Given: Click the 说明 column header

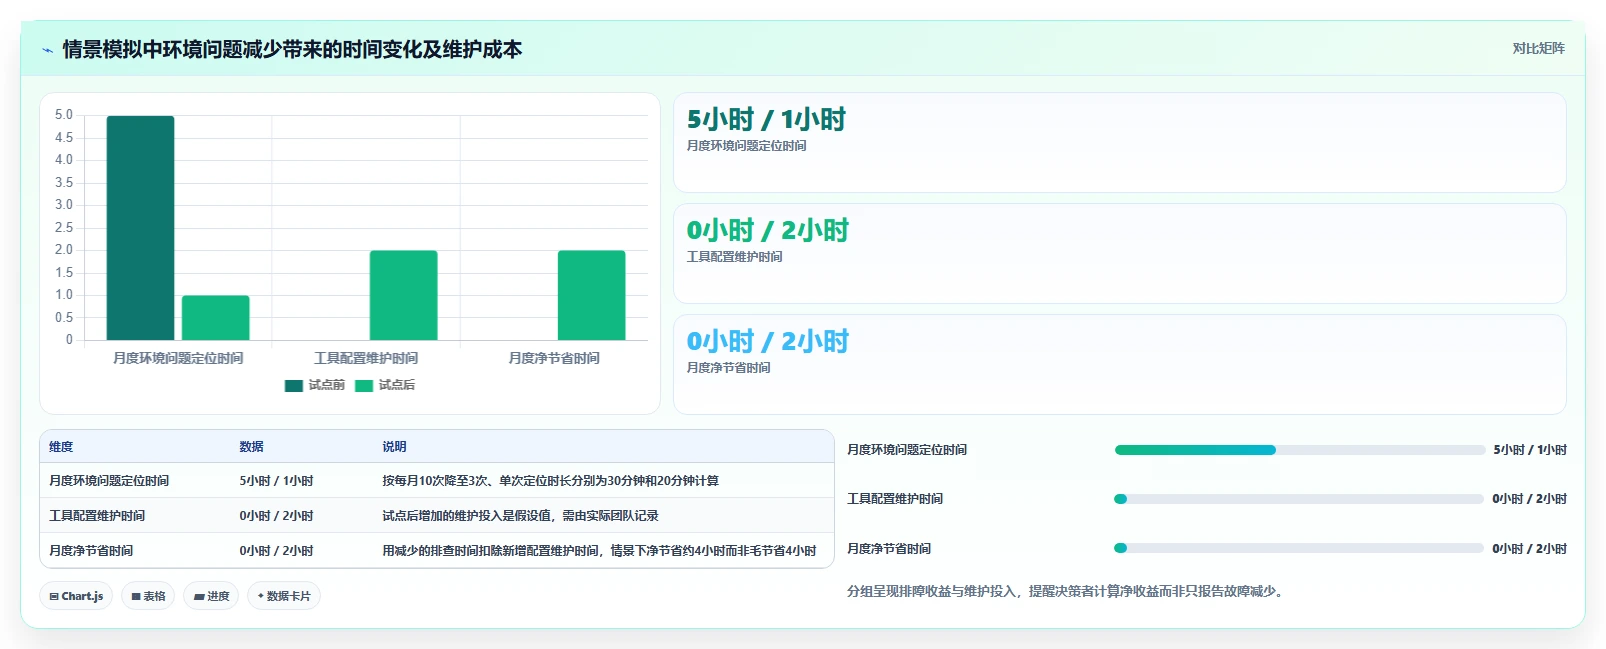Looking at the screenshot, I should pos(394,447).
